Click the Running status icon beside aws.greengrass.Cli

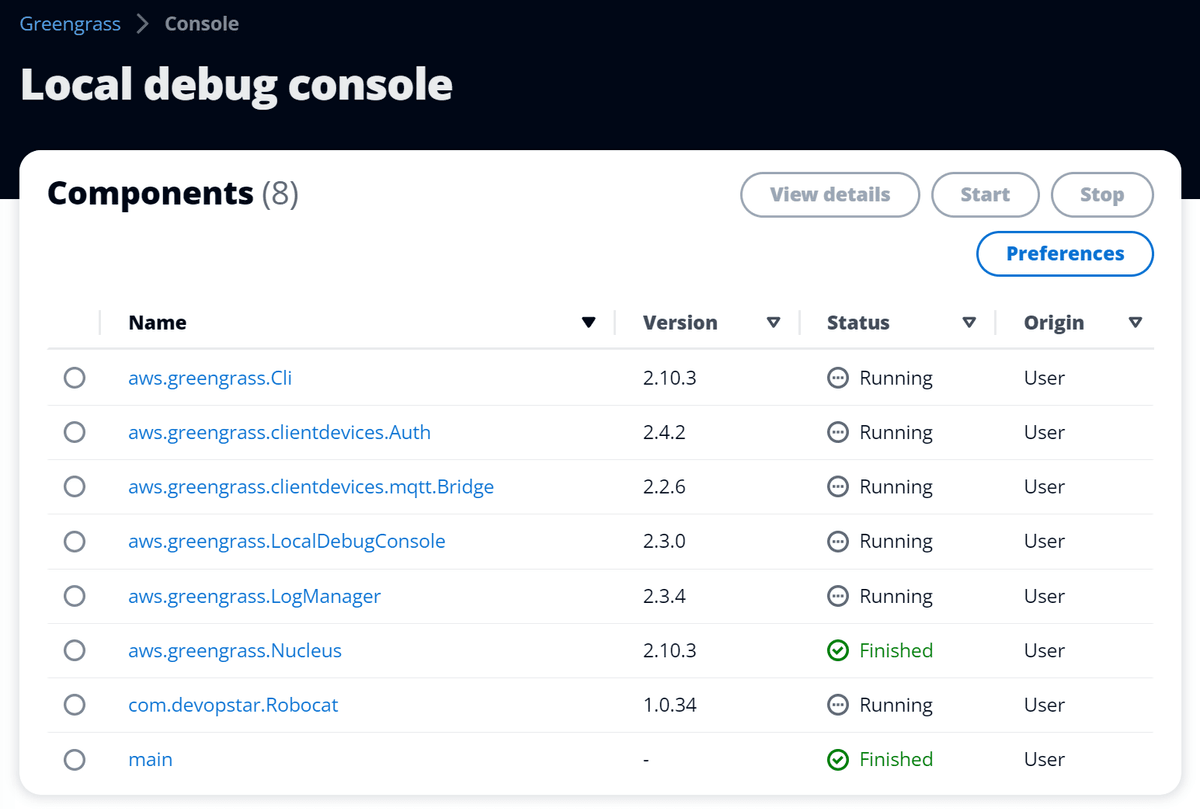837,378
